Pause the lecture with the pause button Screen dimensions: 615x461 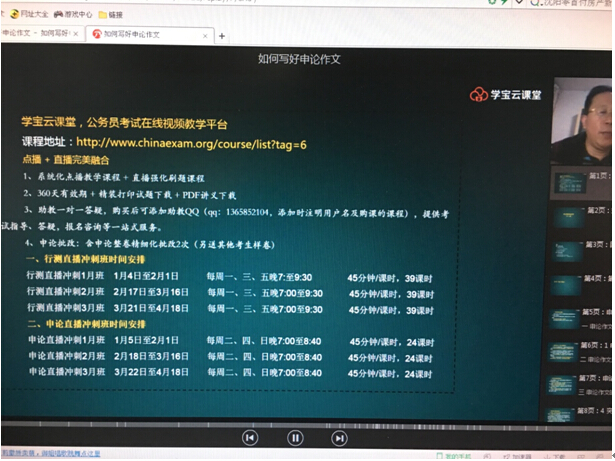pyautogui.click(x=295, y=438)
